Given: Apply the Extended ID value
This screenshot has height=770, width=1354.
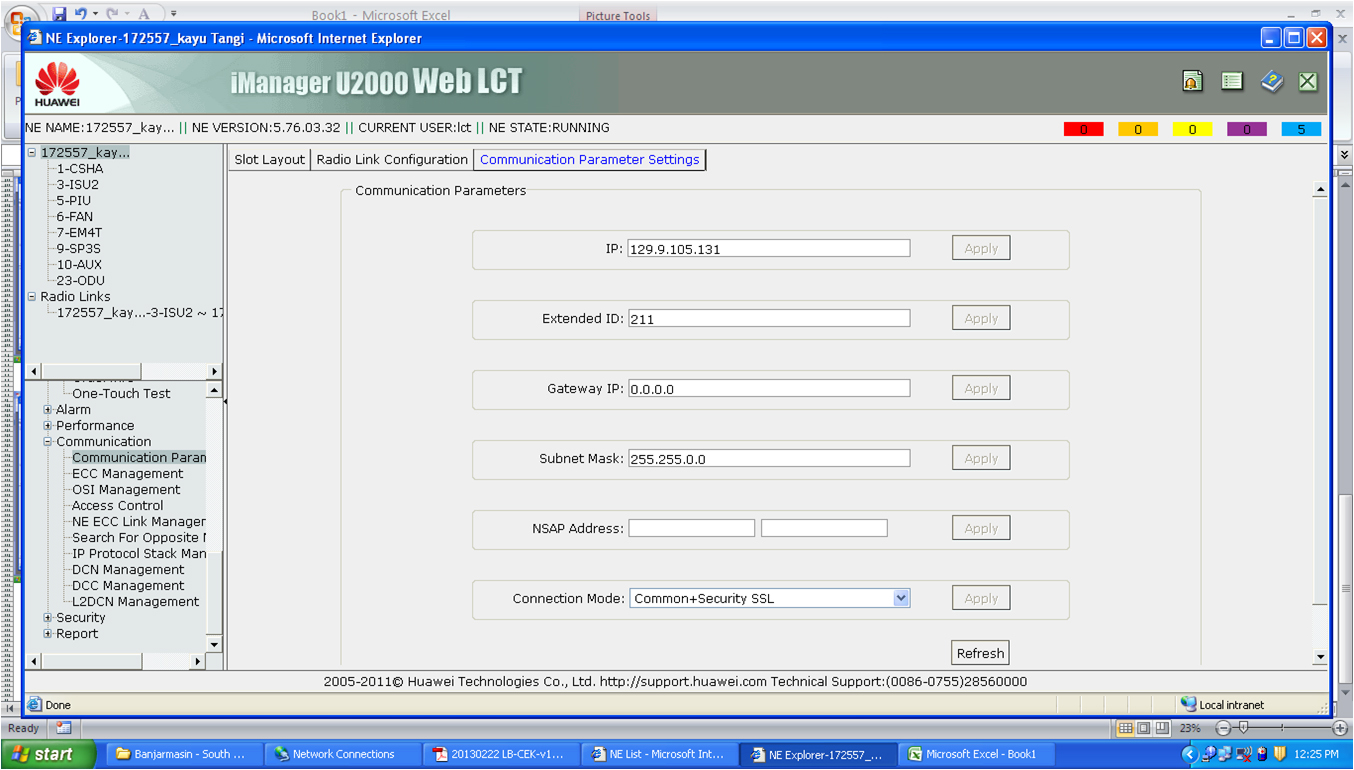Looking at the screenshot, I should pos(980,317).
